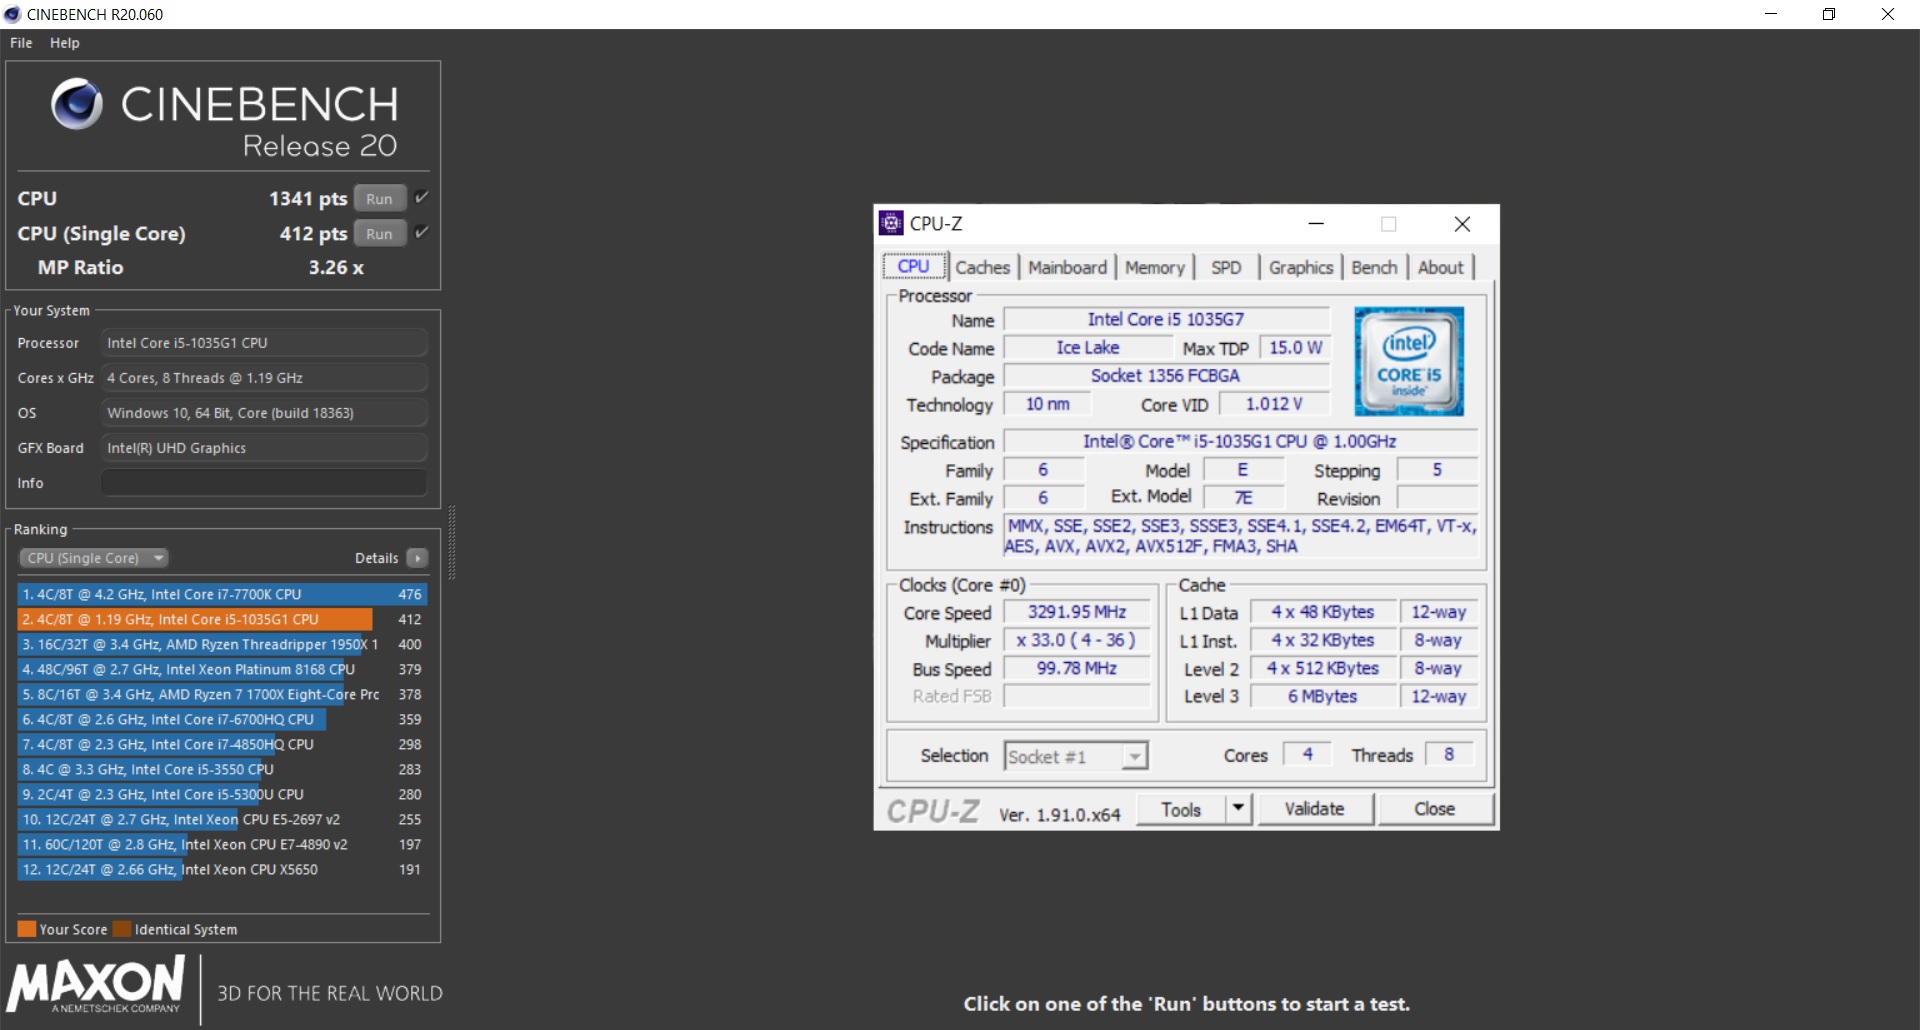Toggle the checkmark next to CPU (Single Core)

tap(420, 231)
